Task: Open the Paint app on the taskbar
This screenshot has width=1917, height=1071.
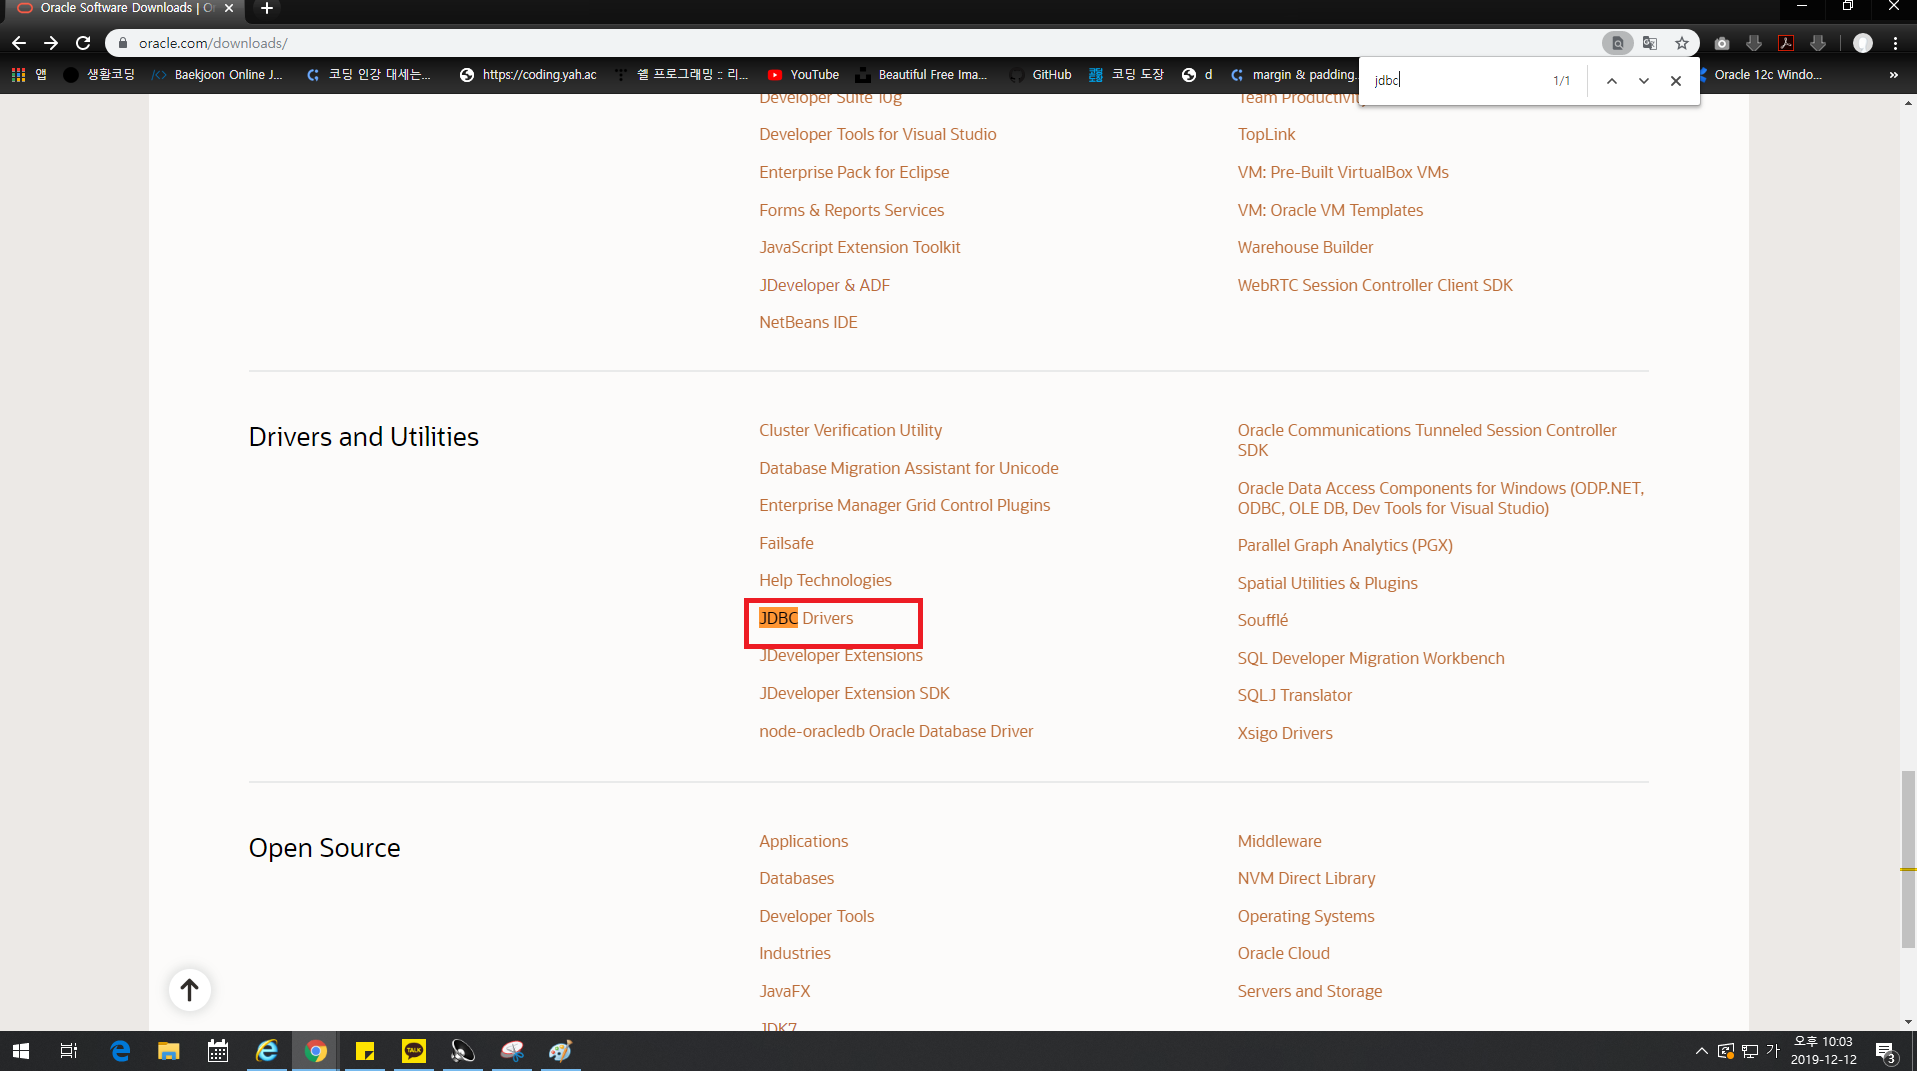Action: (x=561, y=1051)
